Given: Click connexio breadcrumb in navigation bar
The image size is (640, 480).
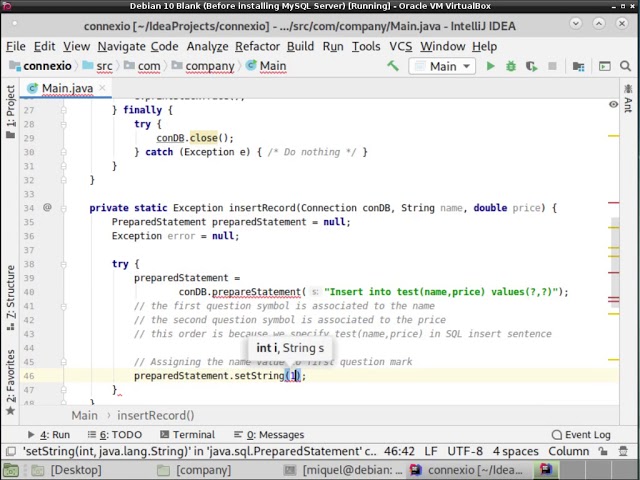Looking at the screenshot, I should tap(40, 66).
